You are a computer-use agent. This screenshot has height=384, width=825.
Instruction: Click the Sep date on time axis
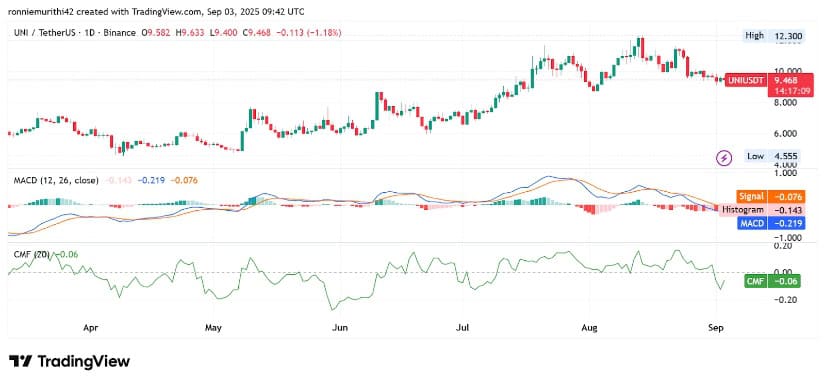717,328
